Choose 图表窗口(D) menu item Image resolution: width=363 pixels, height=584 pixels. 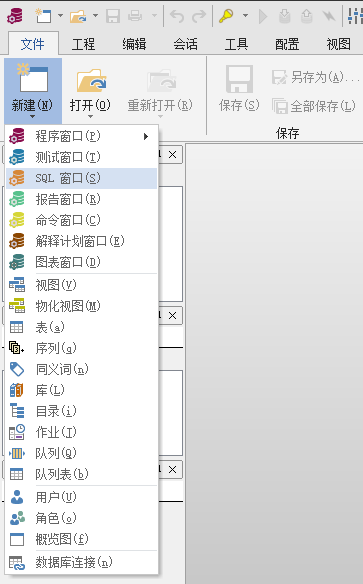pyautogui.click(x=81, y=262)
